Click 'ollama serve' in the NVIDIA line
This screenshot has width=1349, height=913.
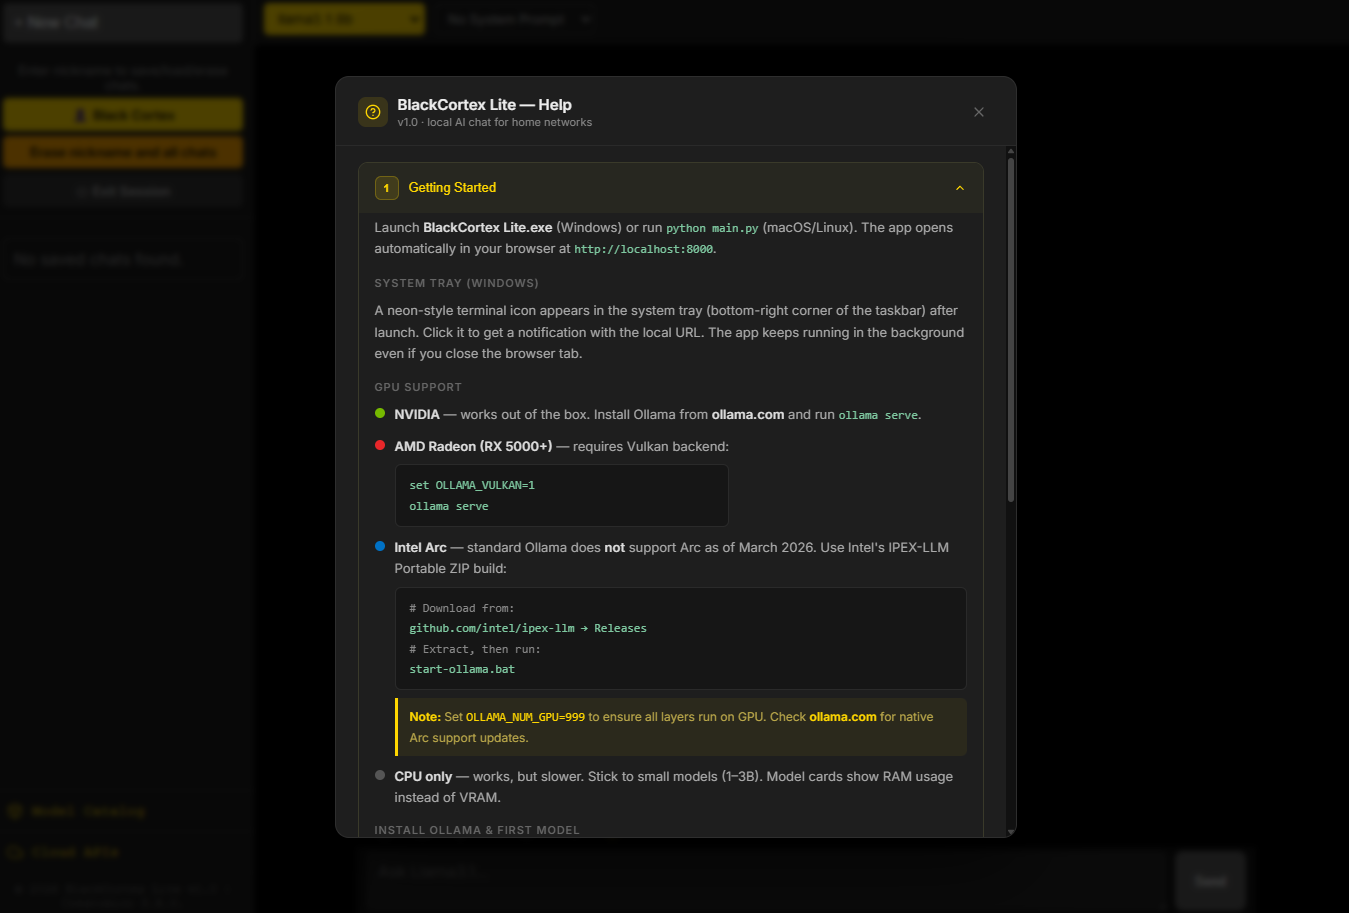coord(879,415)
